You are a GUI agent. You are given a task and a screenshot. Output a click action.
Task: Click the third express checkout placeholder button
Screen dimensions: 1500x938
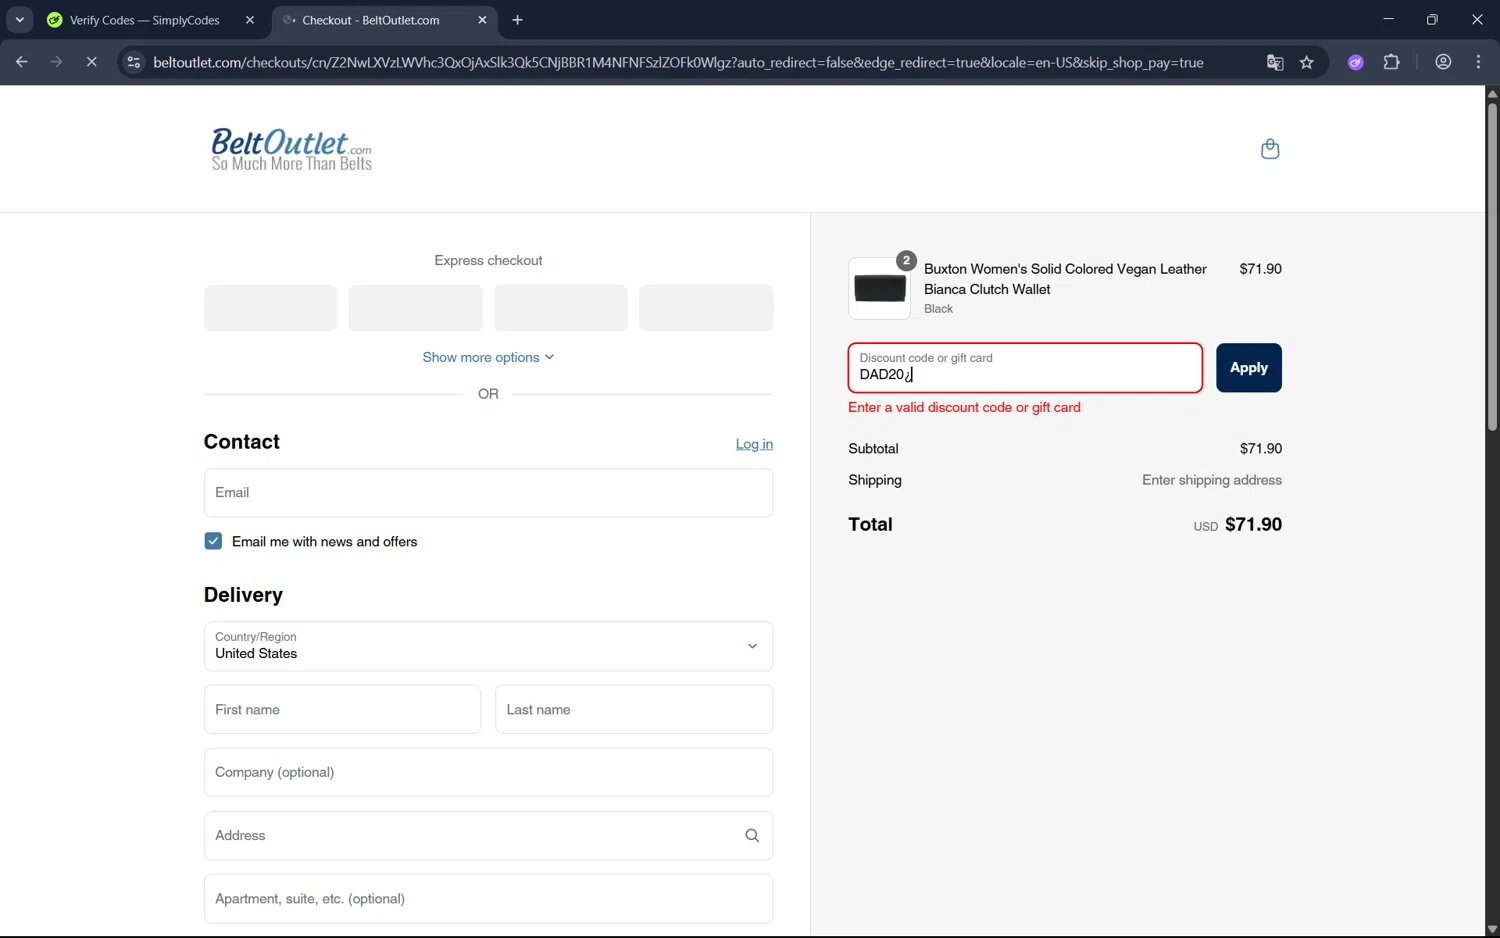[561, 308]
